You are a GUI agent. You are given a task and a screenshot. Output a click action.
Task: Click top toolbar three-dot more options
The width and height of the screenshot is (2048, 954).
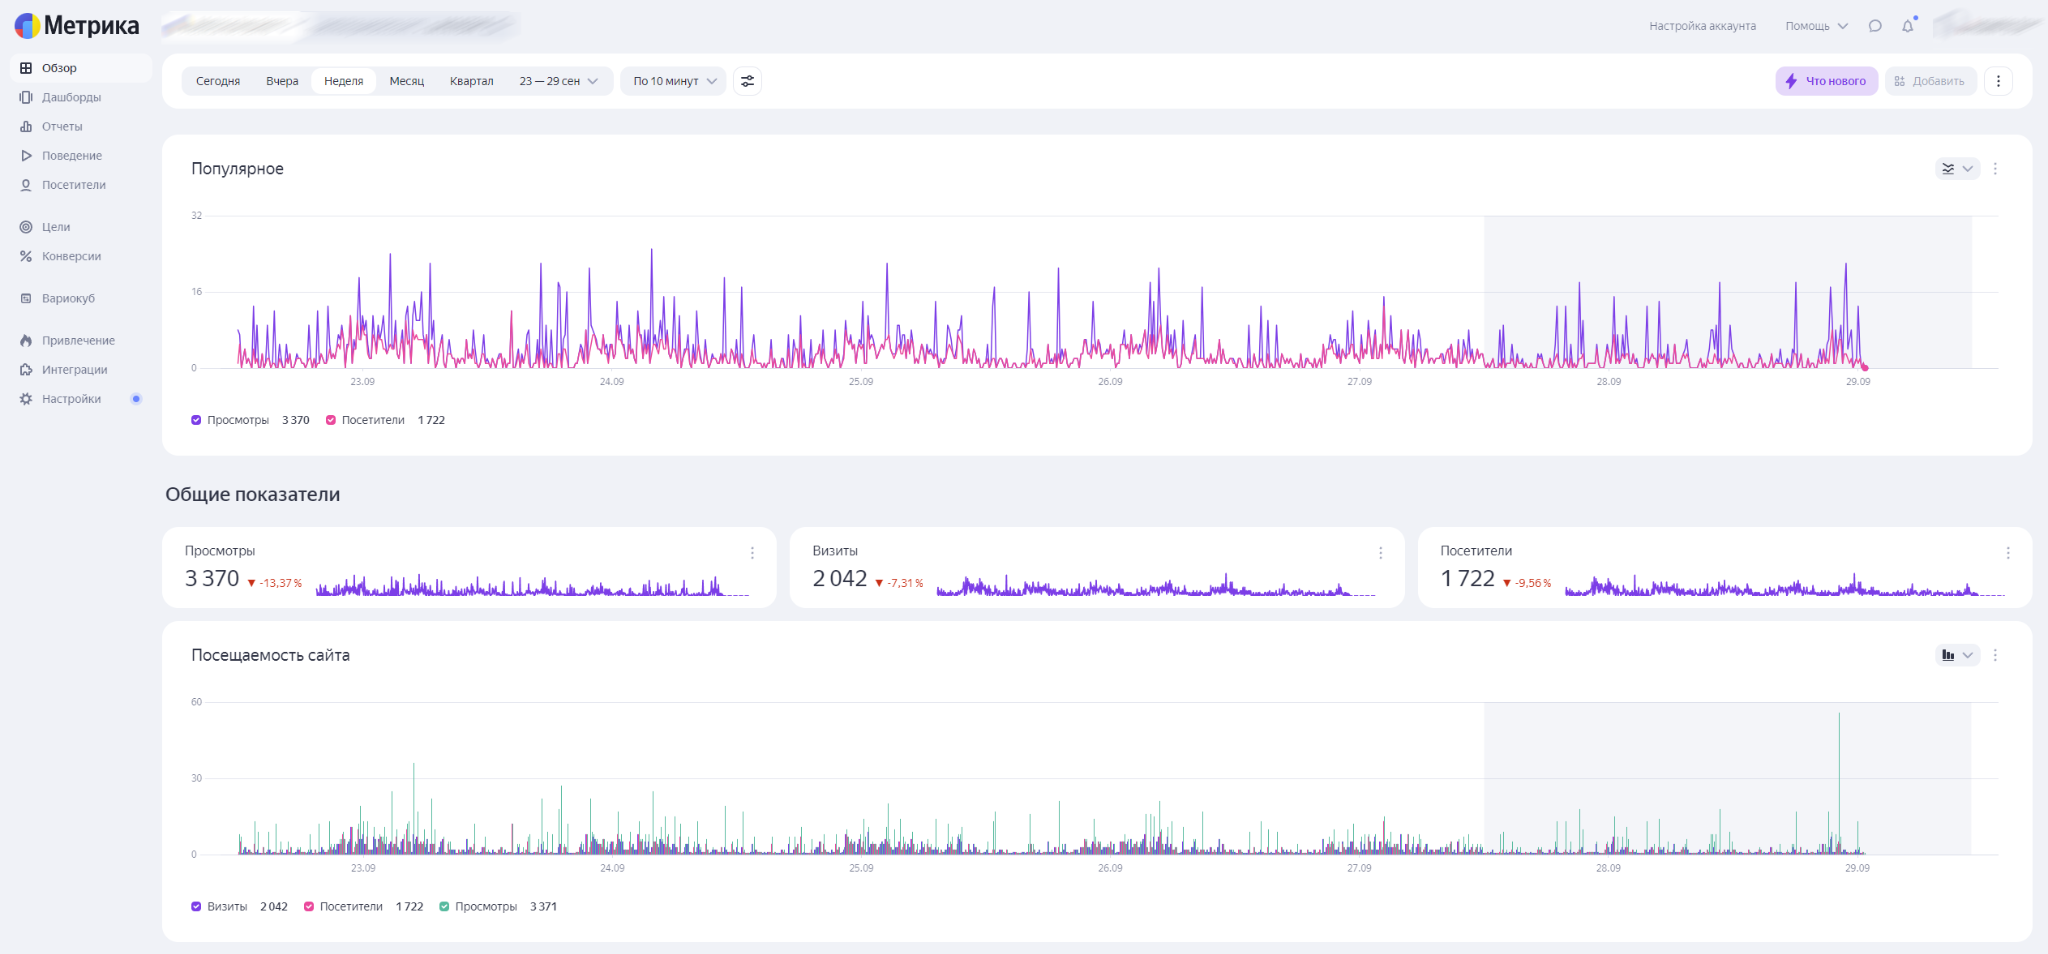click(1998, 81)
